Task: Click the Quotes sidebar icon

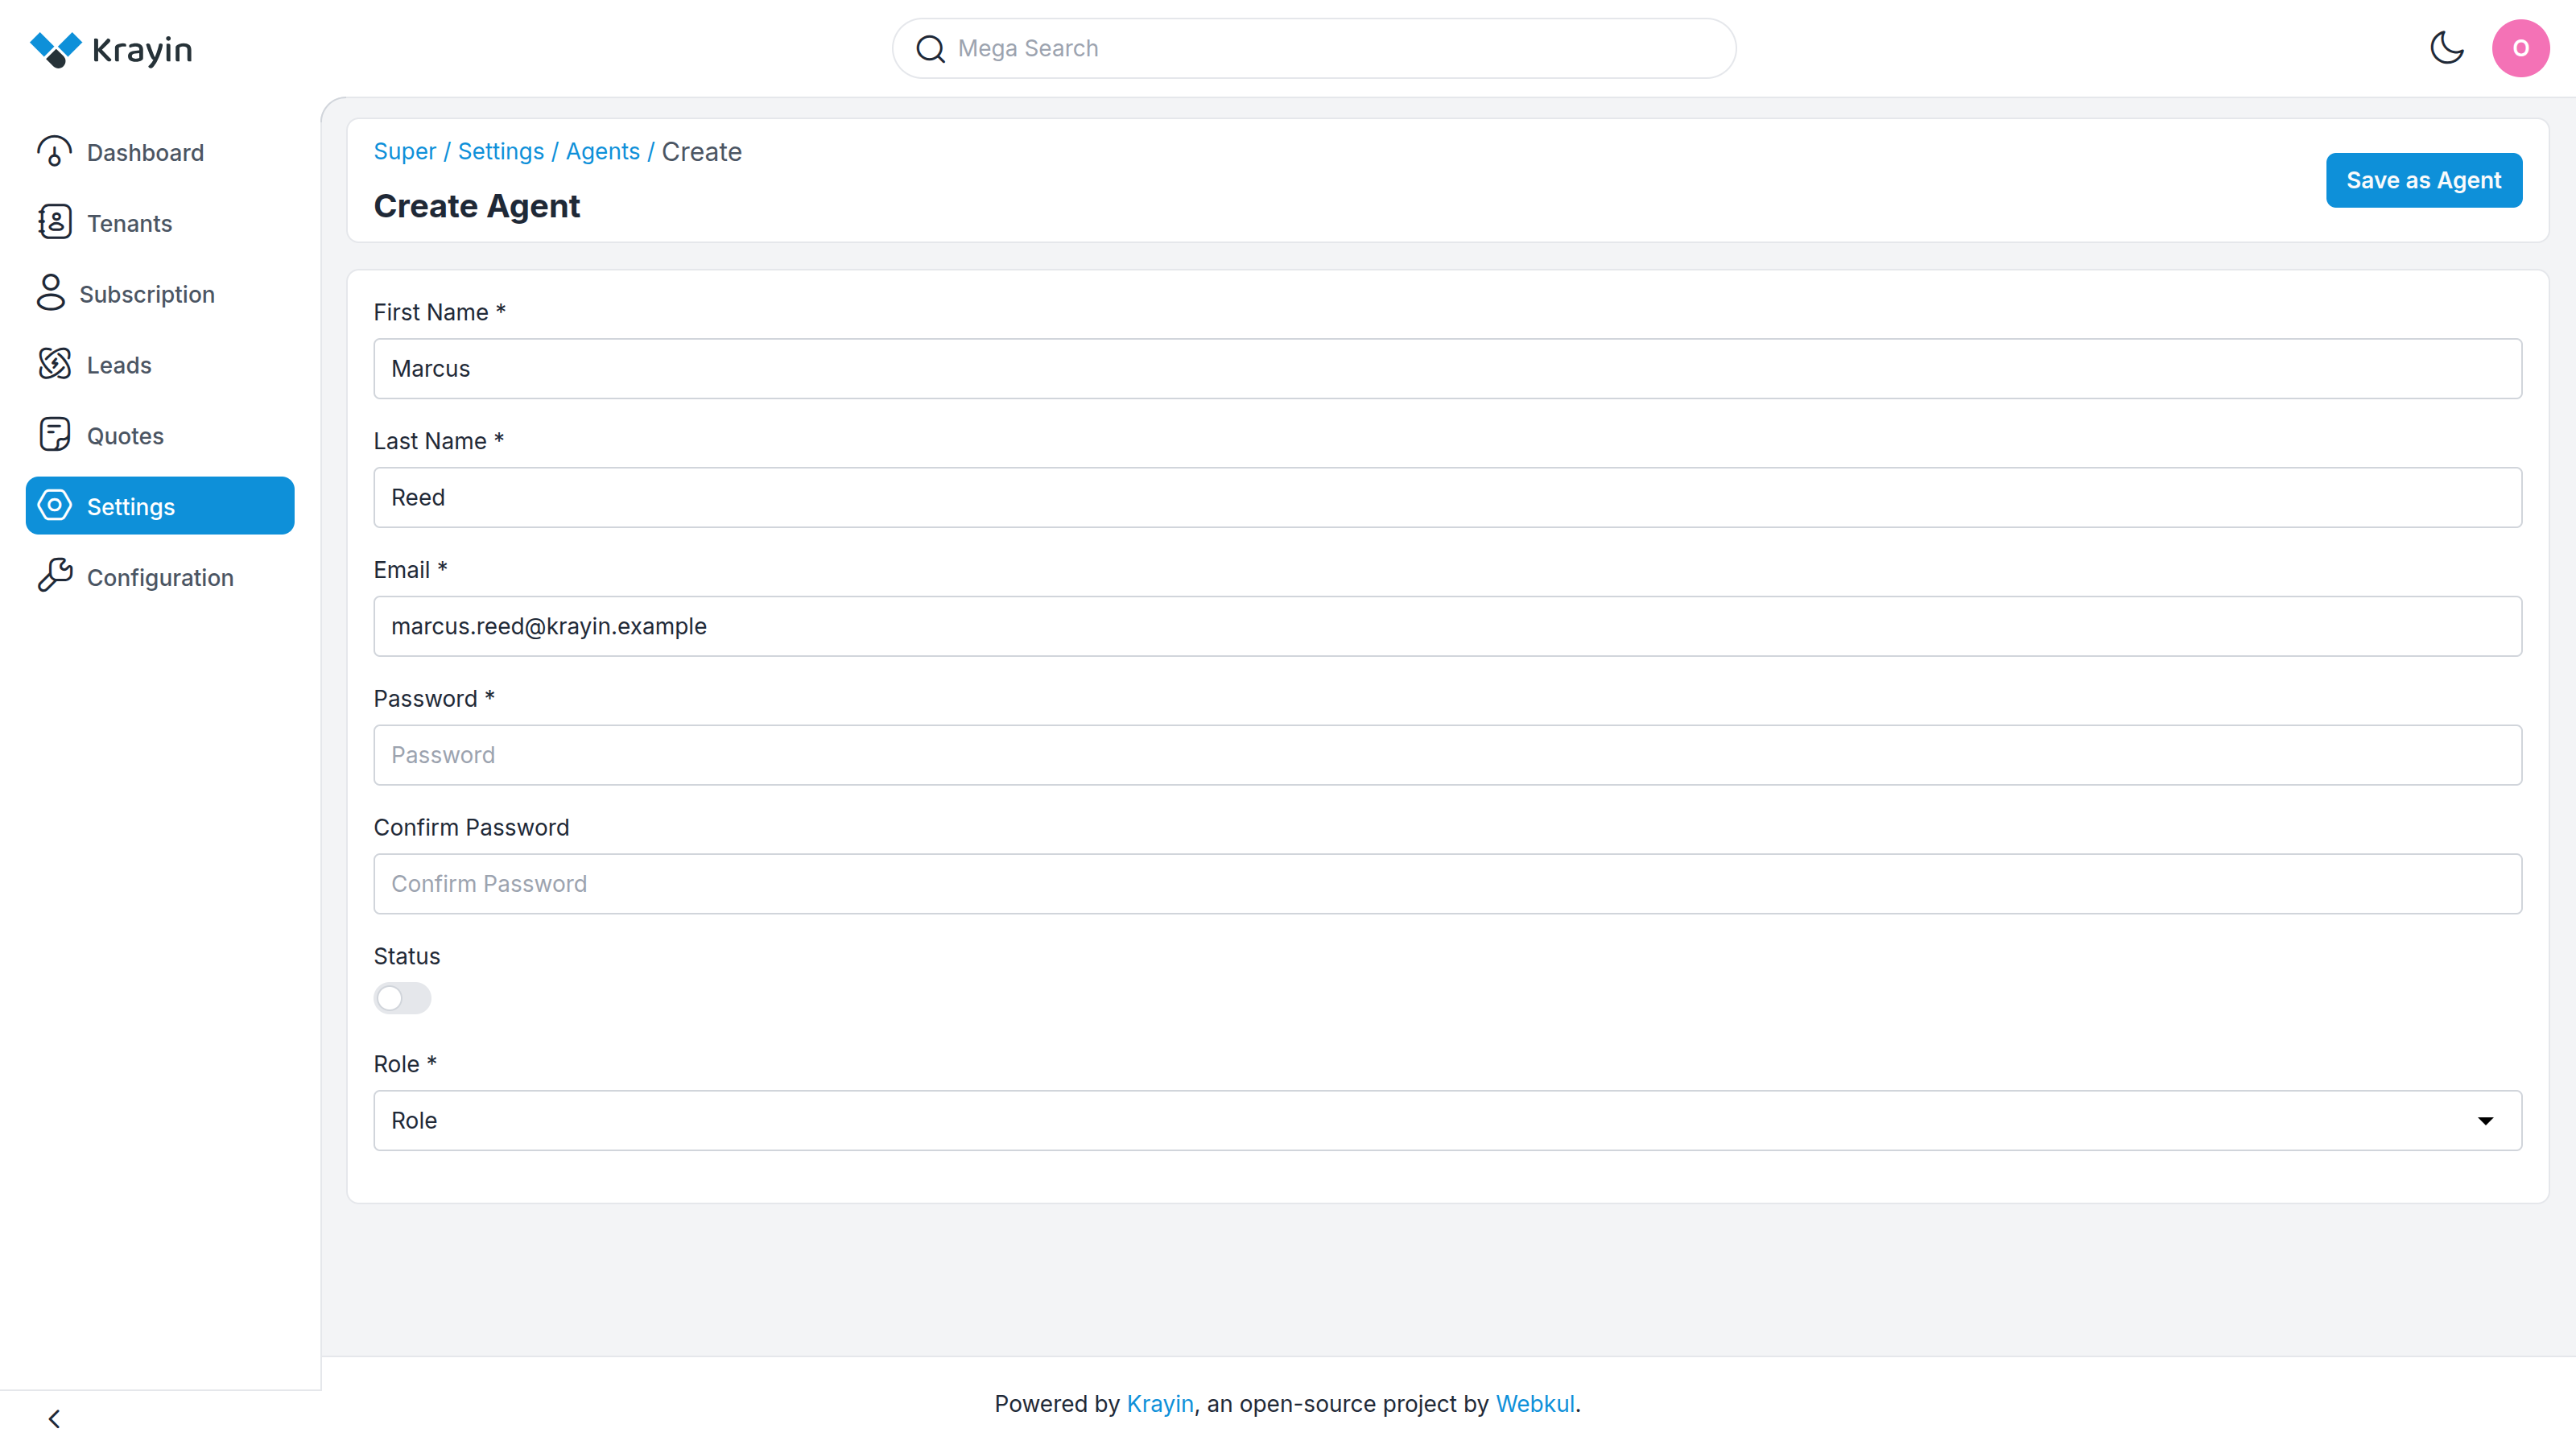Action: click(x=54, y=435)
